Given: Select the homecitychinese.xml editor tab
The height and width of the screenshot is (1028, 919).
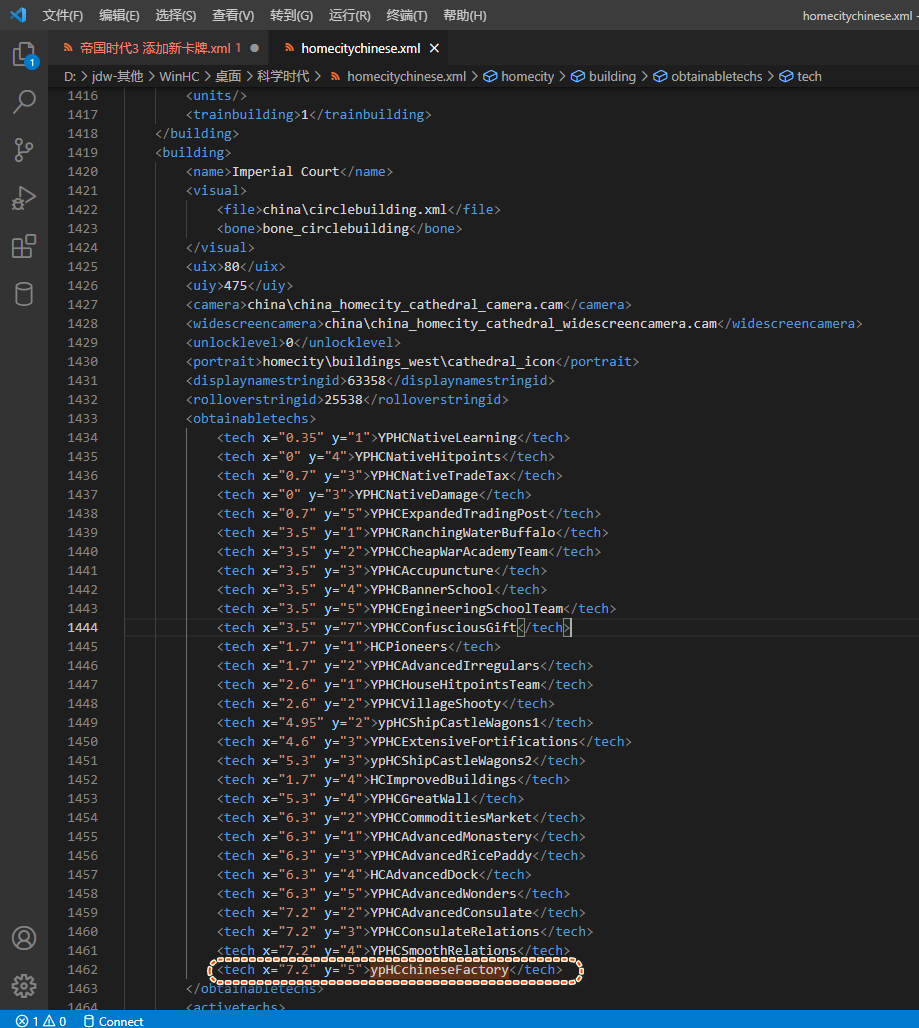Looking at the screenshot, I should 361,49.
